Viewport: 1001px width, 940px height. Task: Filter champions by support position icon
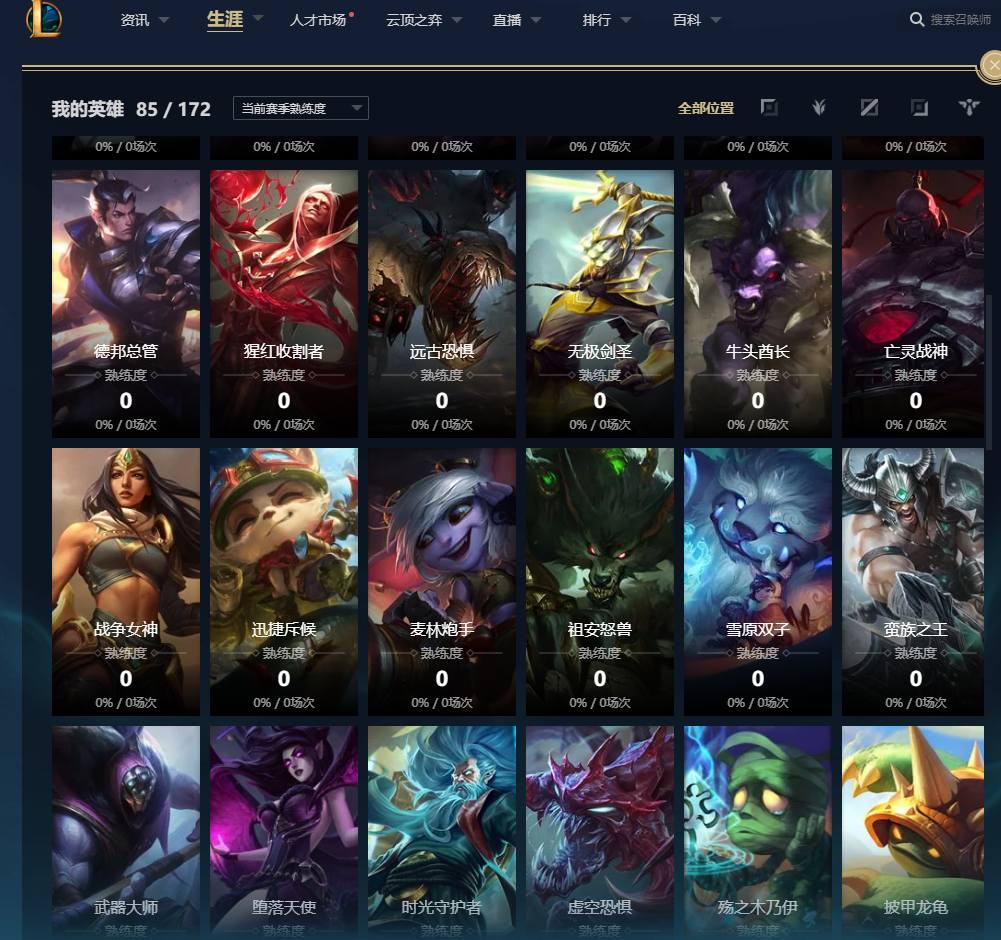pyautogui.click(x=969, y=108)
